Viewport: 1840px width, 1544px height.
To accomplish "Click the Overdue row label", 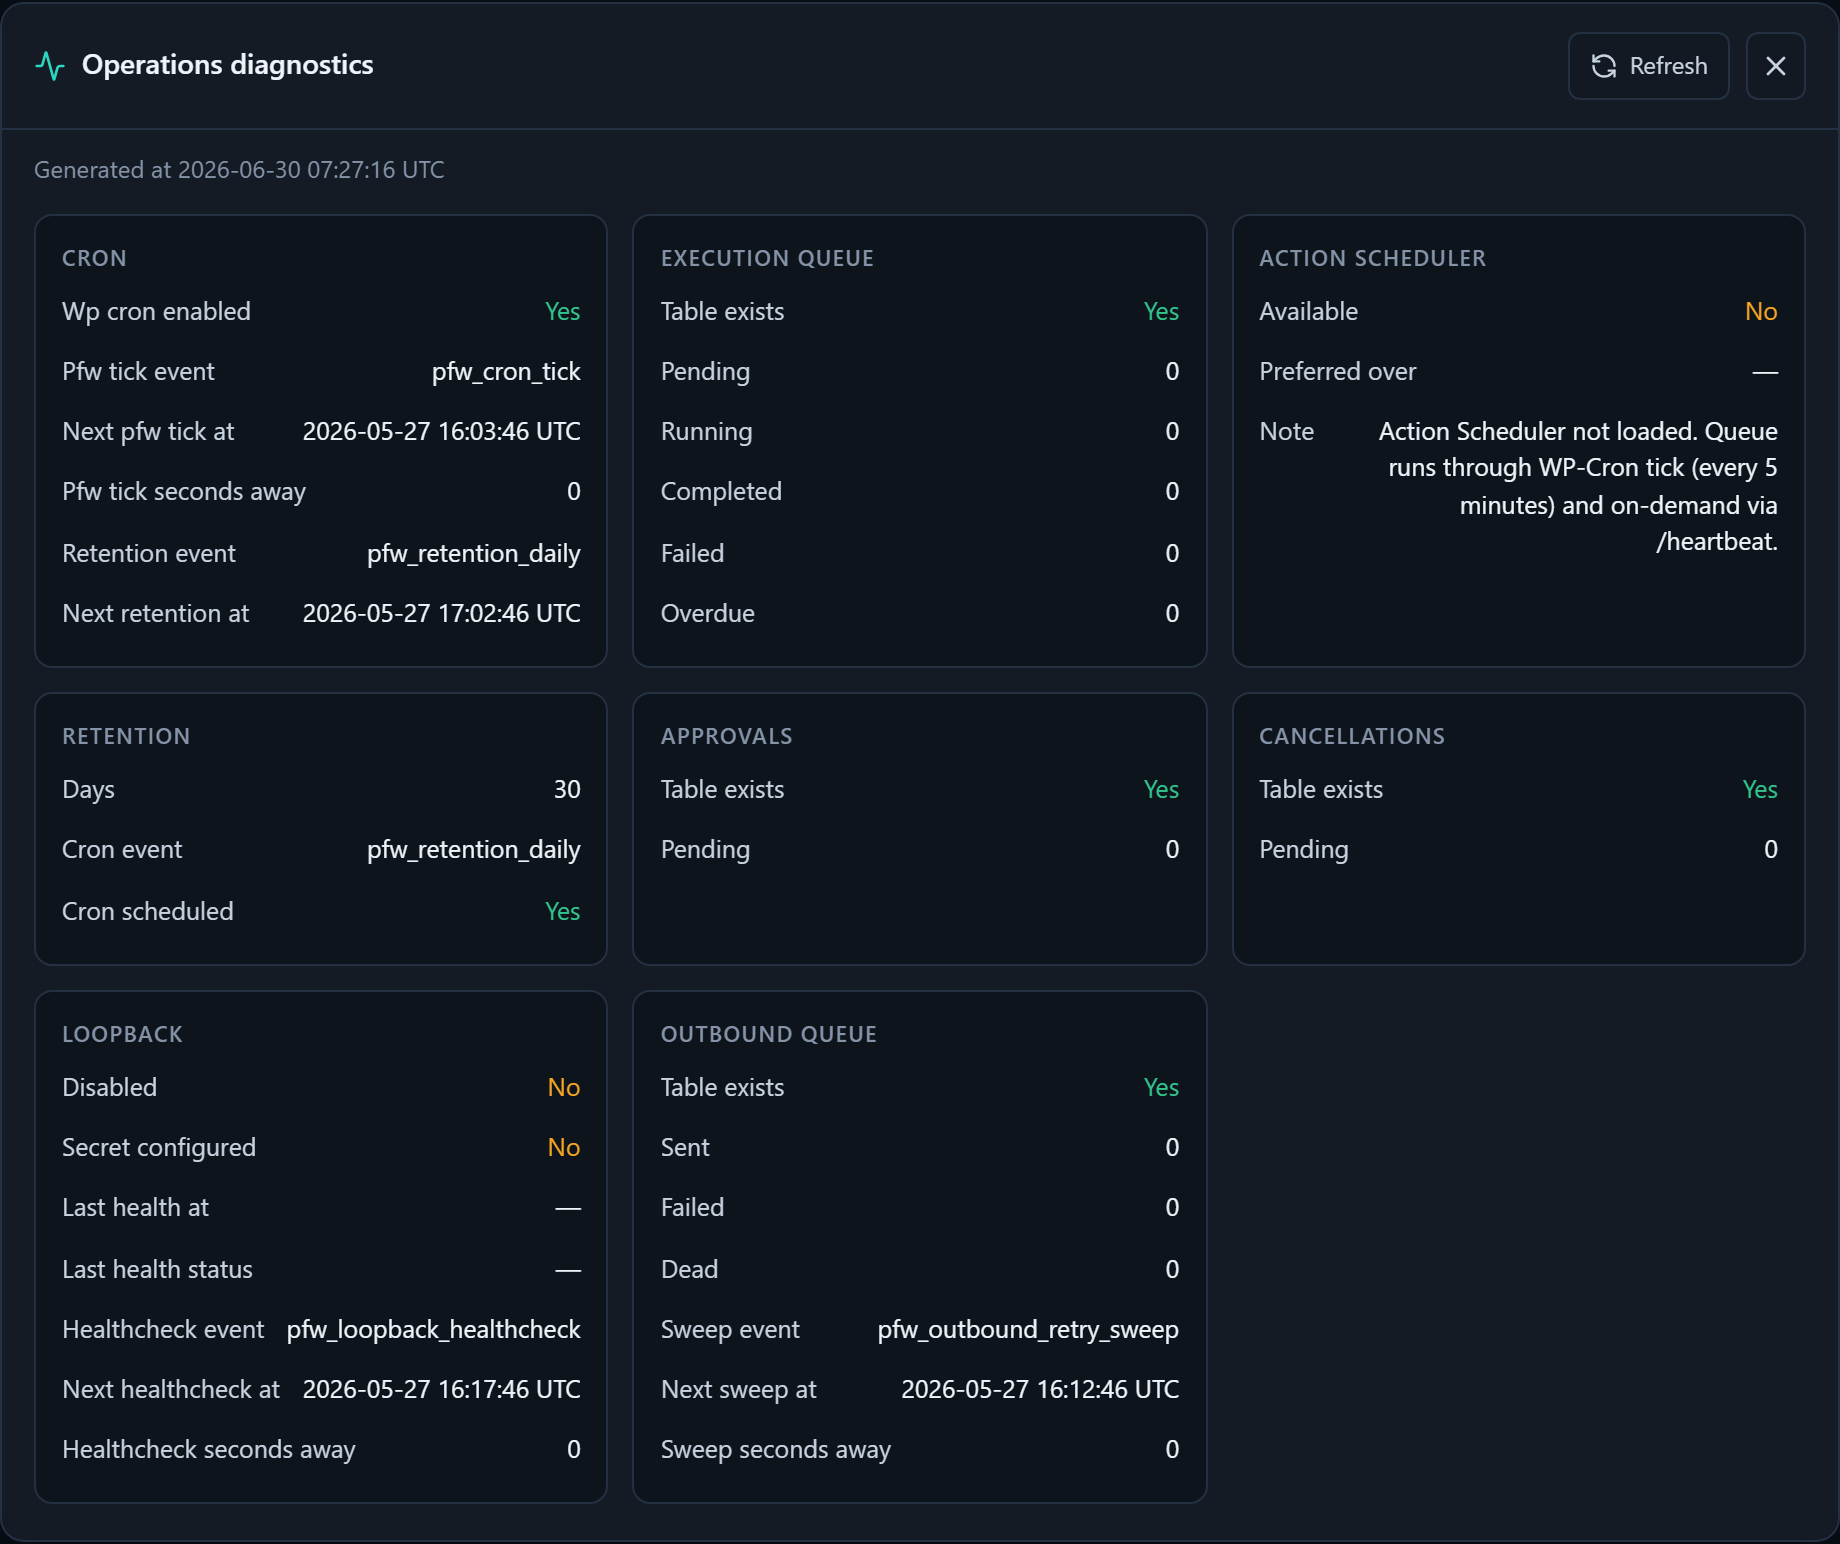I will (x=708, y=614).
